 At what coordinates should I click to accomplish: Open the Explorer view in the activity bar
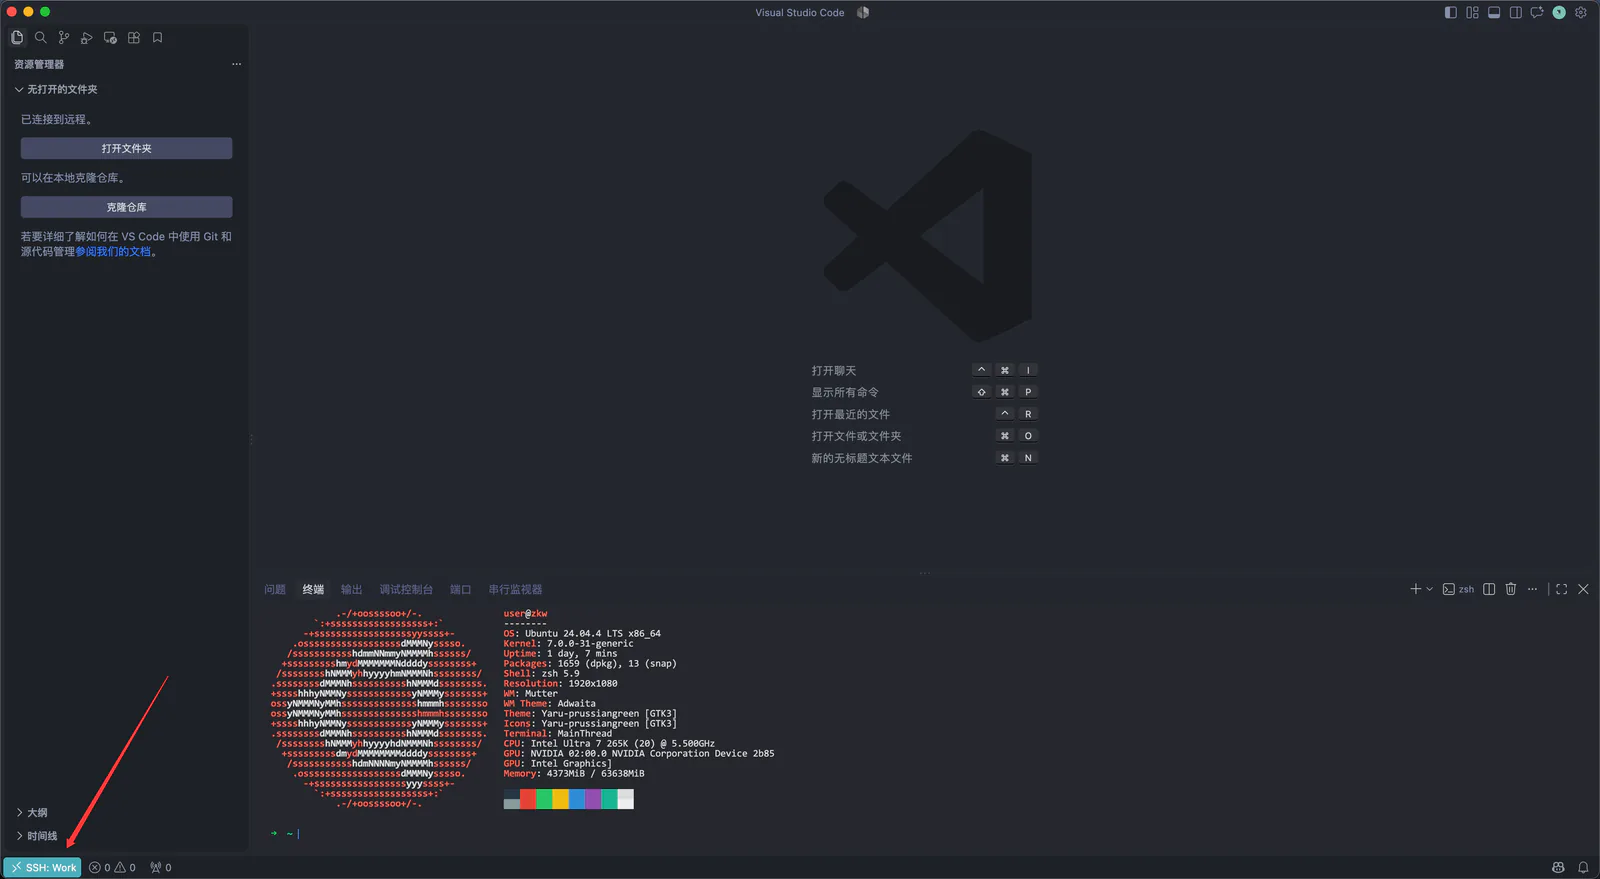(17, 38)
